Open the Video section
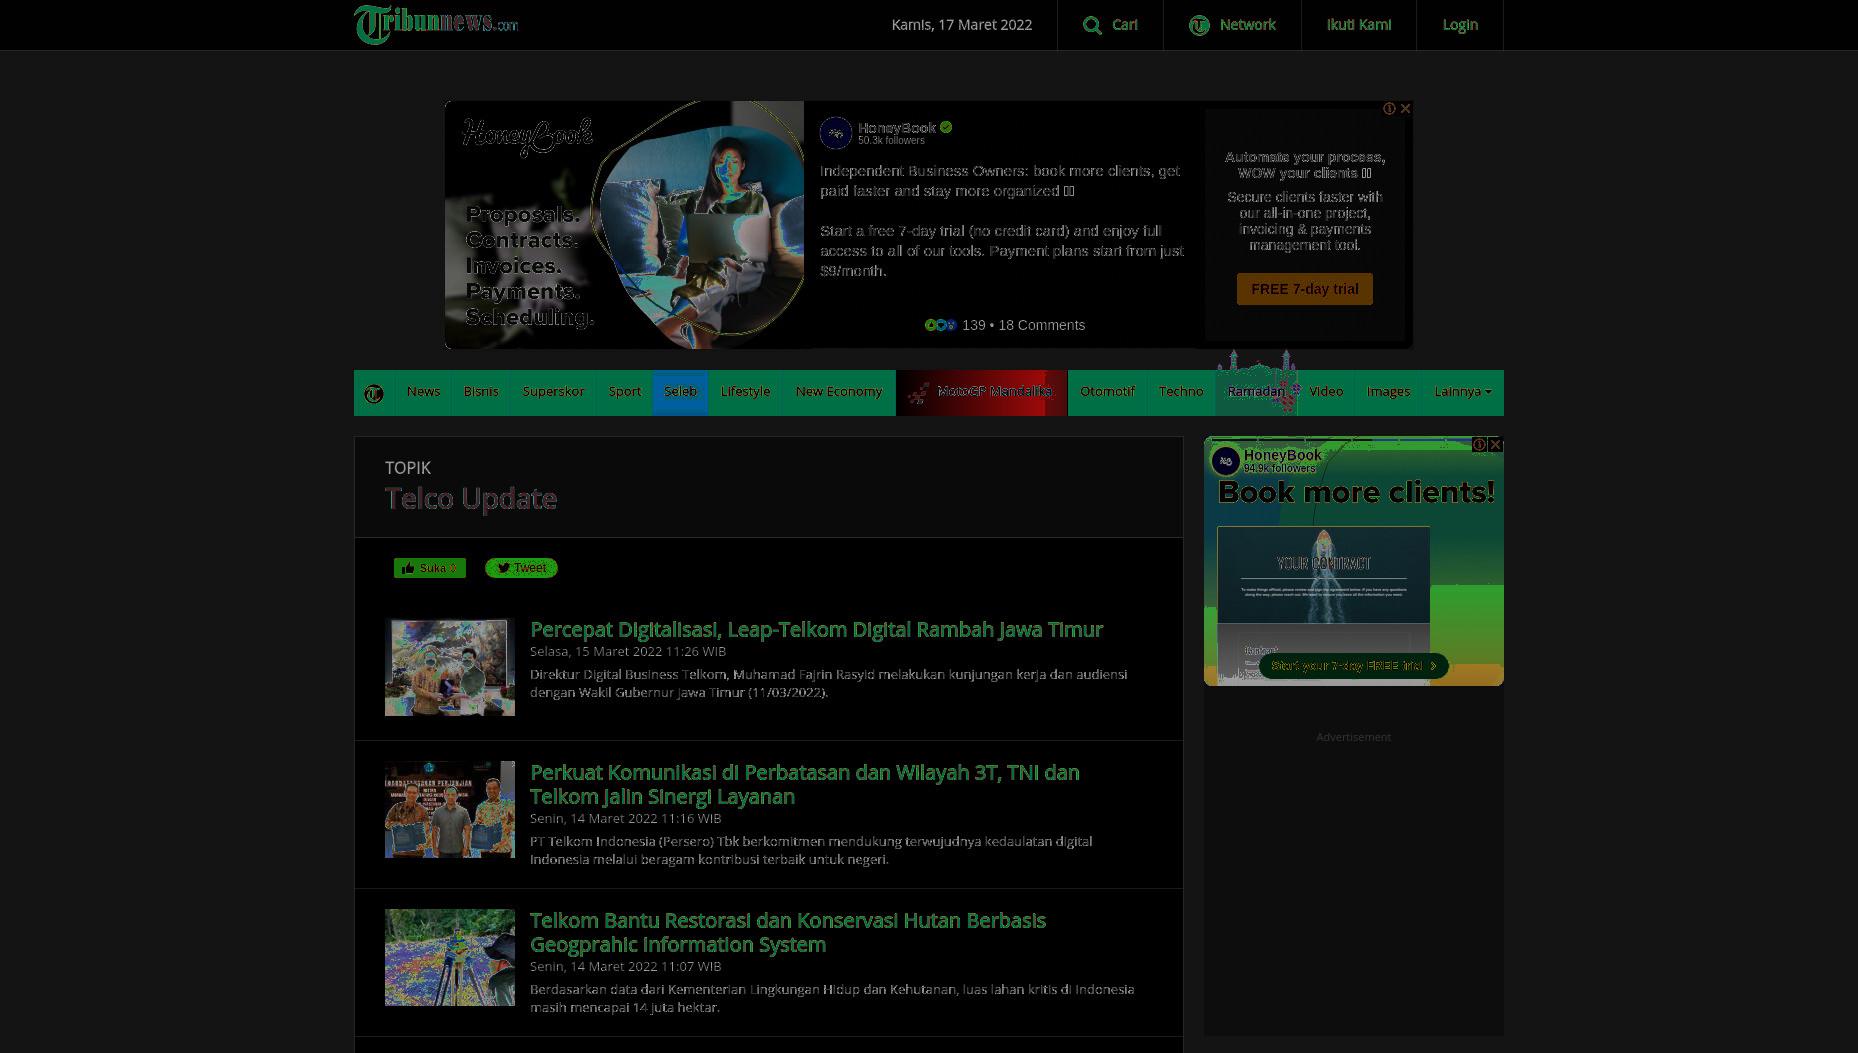Image resolution: width=1858 pixels, height=1053 pixels. coord(1326,392)
